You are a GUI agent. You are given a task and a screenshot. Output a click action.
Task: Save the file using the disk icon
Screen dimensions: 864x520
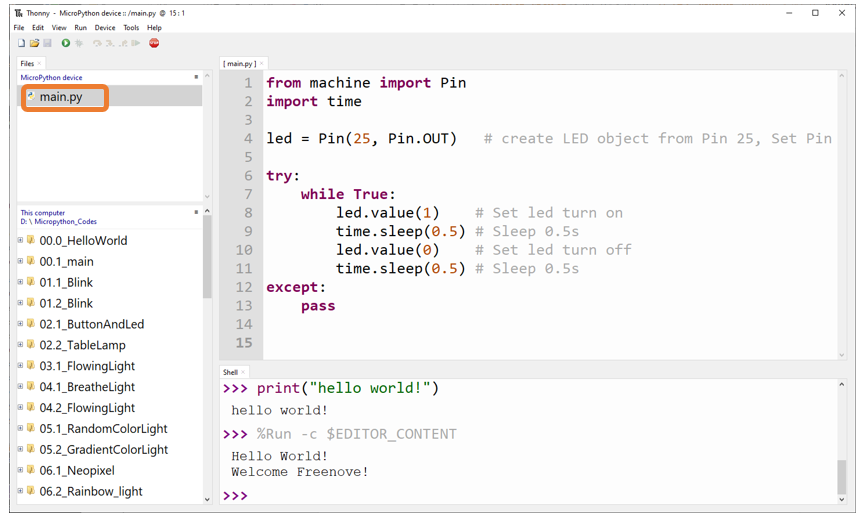pos(47,43)
